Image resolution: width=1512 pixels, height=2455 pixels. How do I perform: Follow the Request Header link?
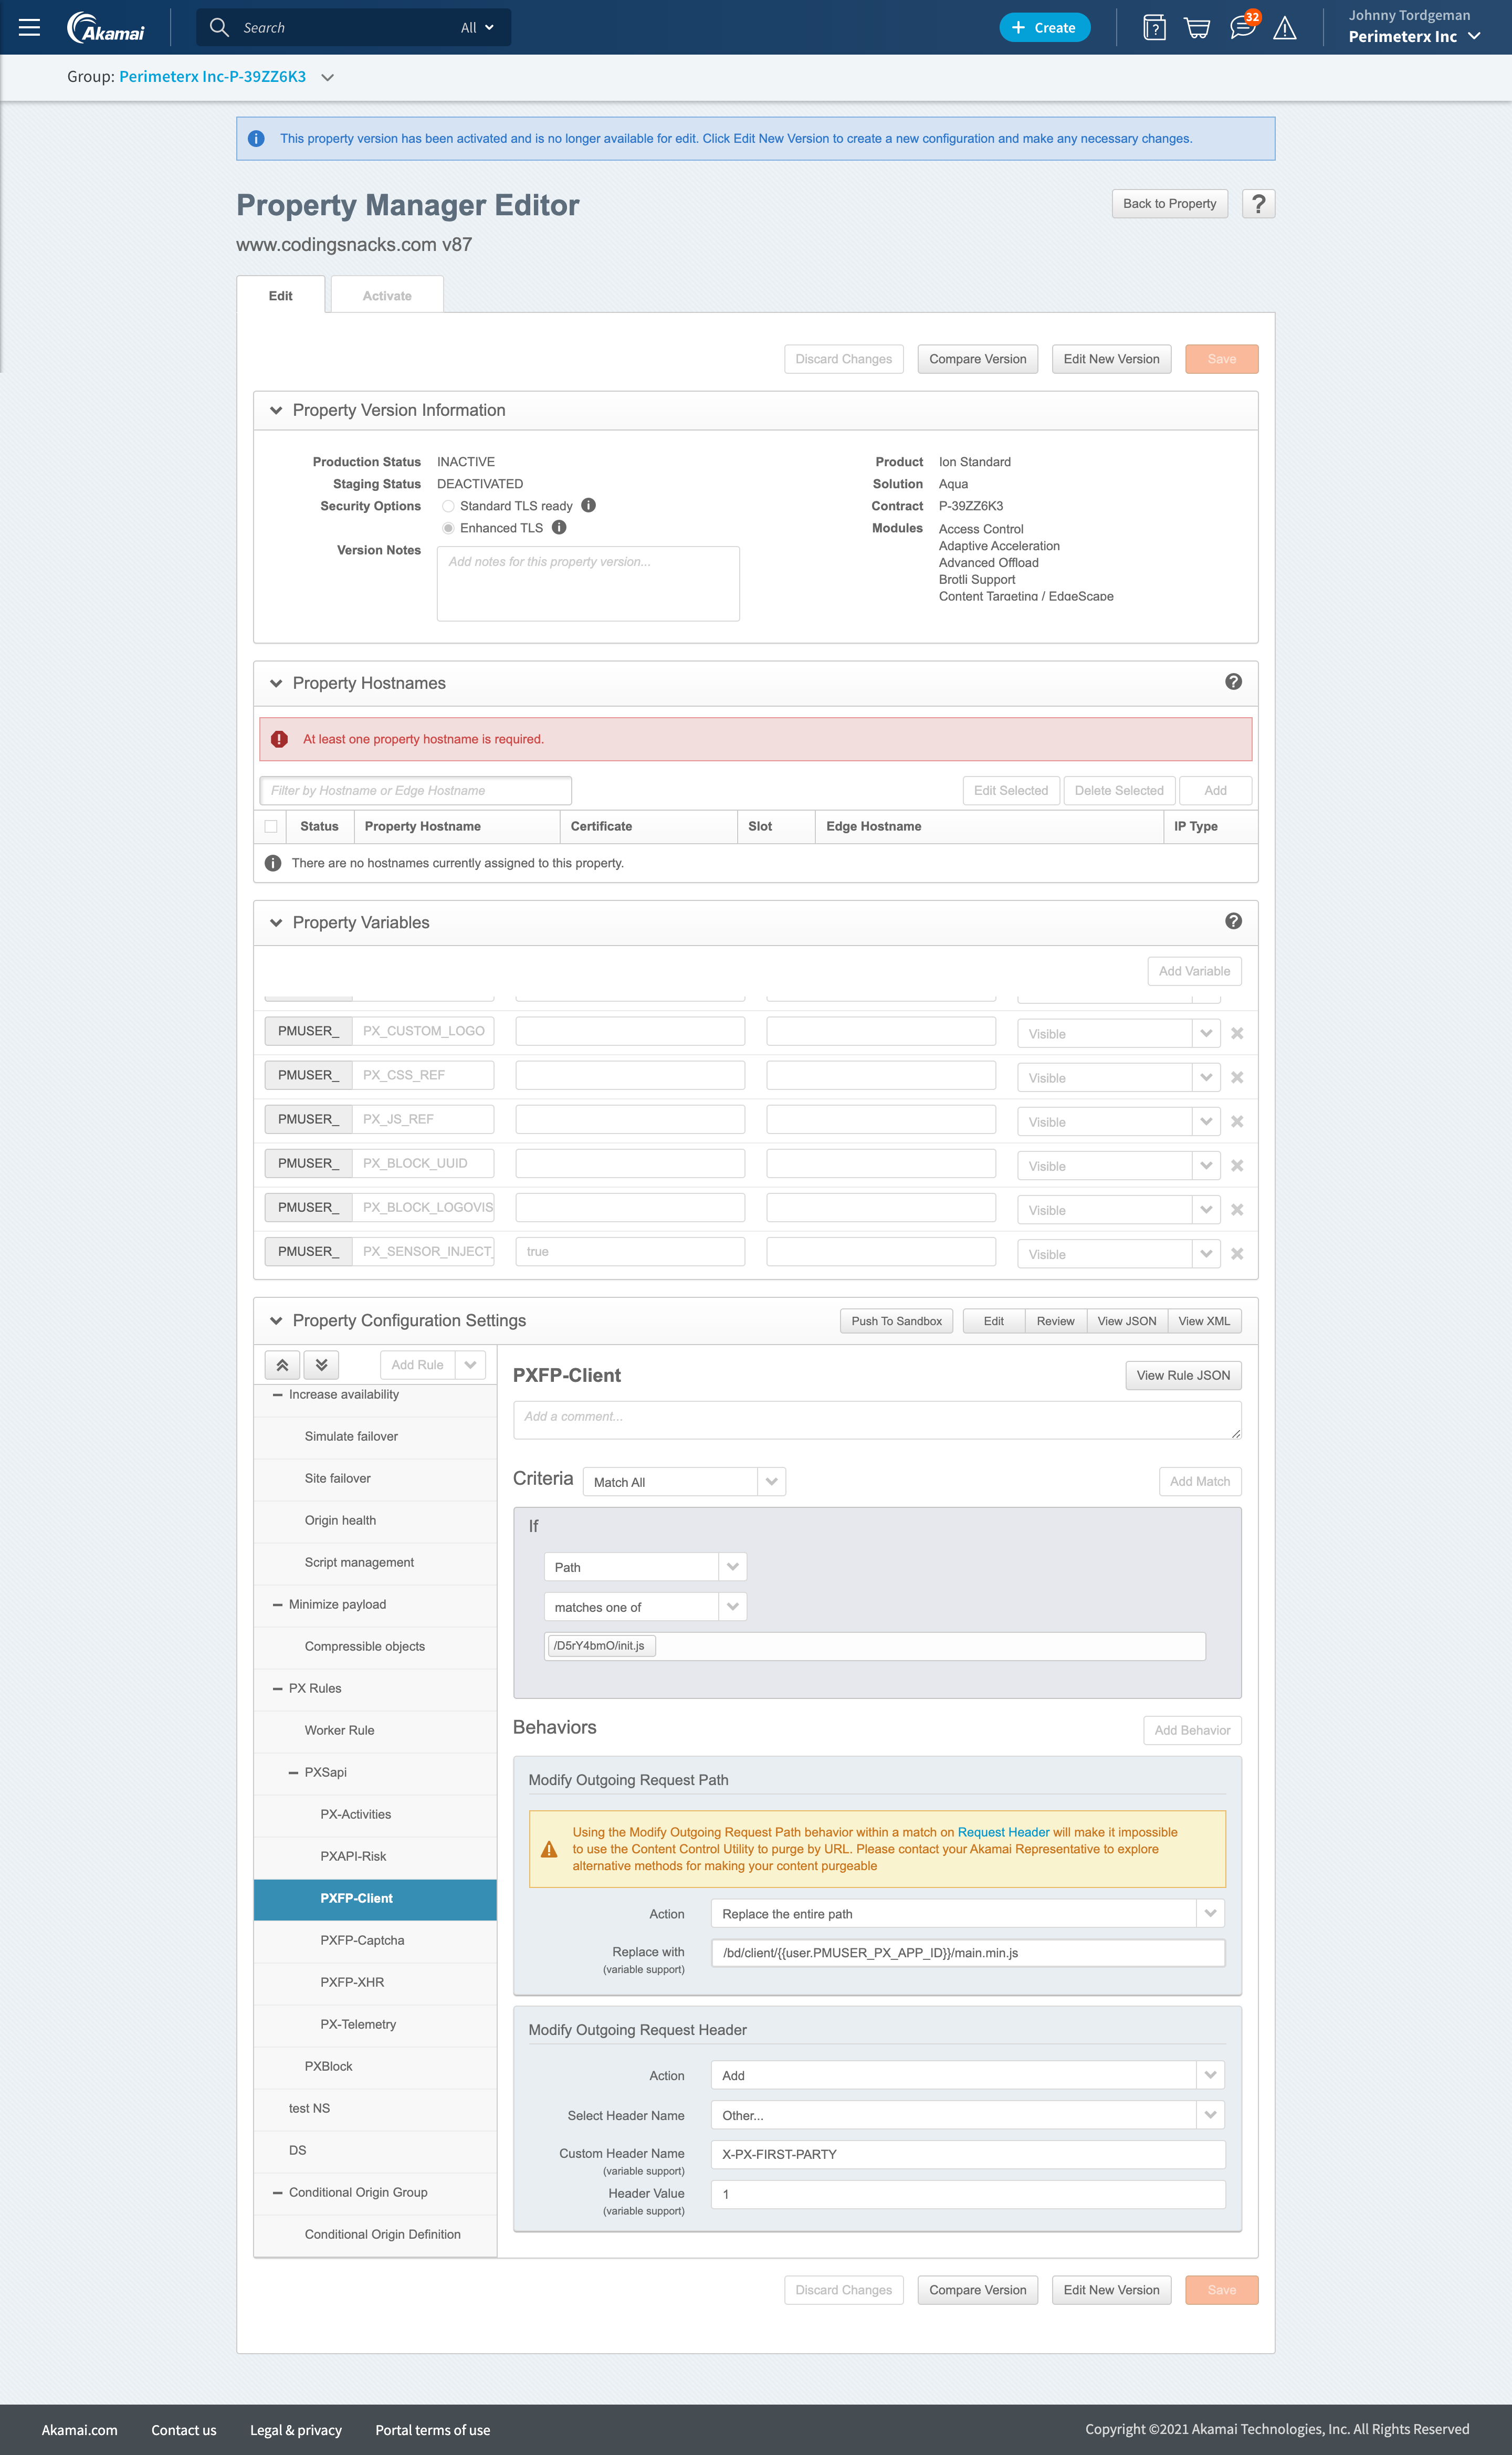tap(1003, 1832)
